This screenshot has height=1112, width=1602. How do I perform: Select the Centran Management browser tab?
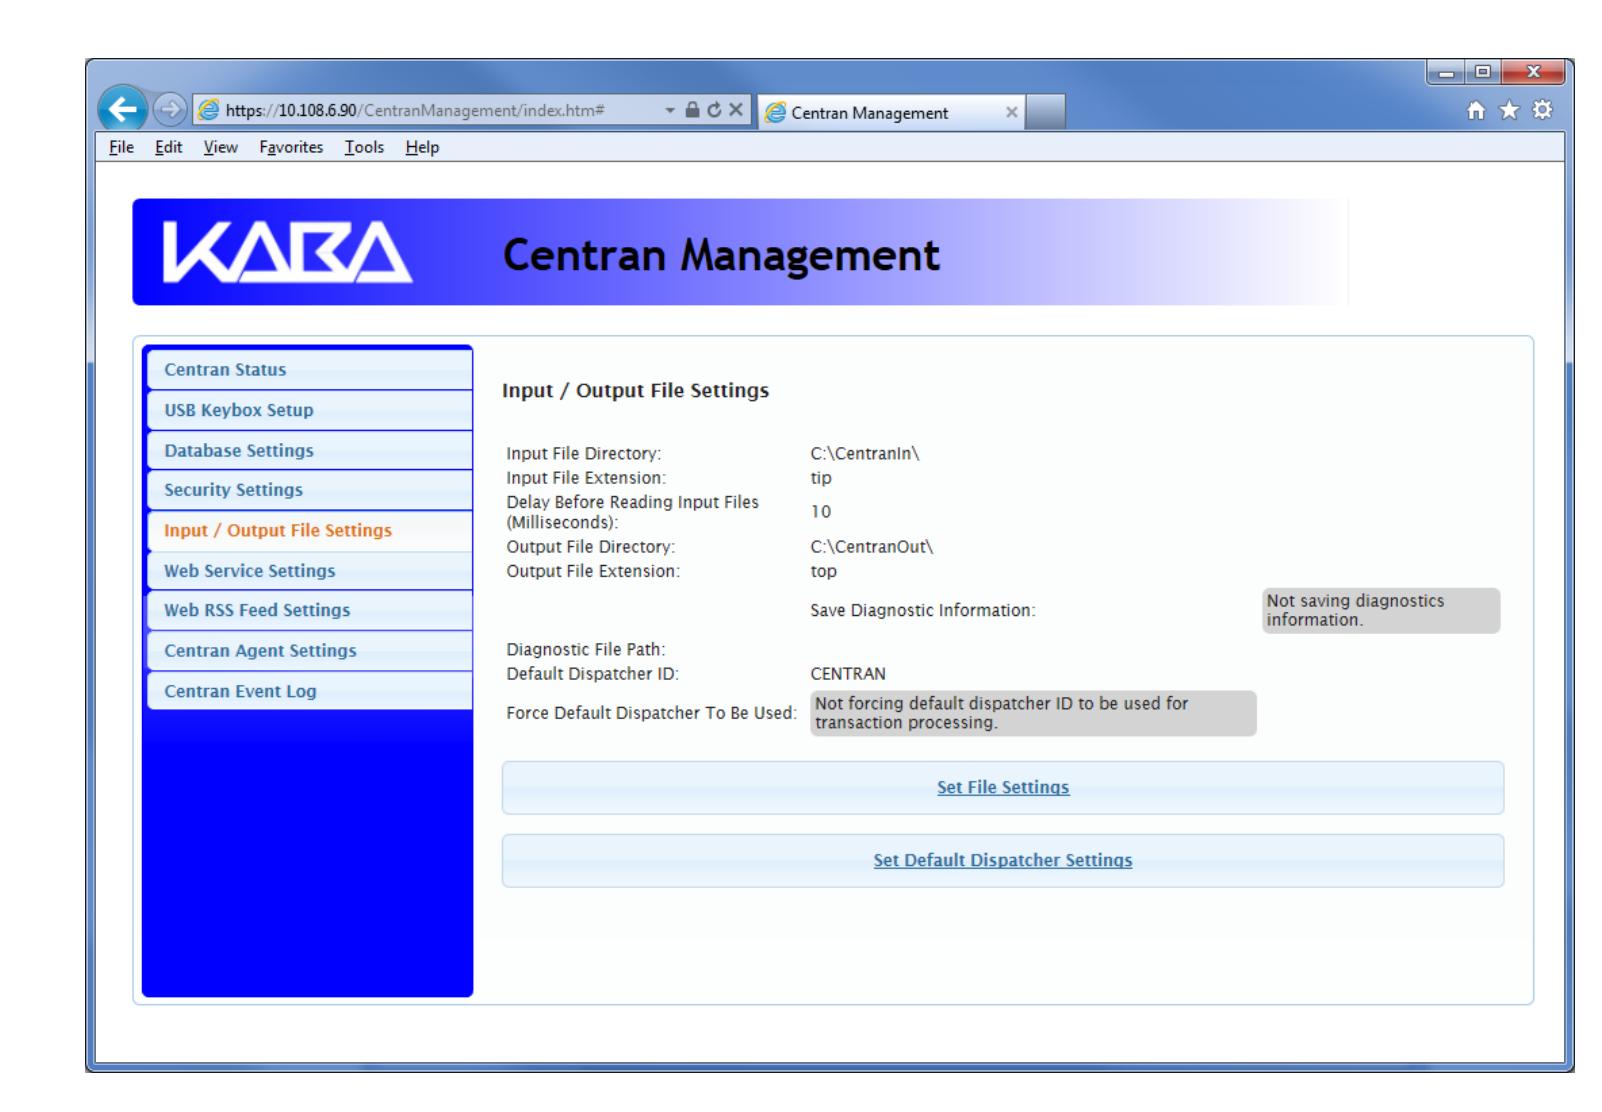(892, 113)
